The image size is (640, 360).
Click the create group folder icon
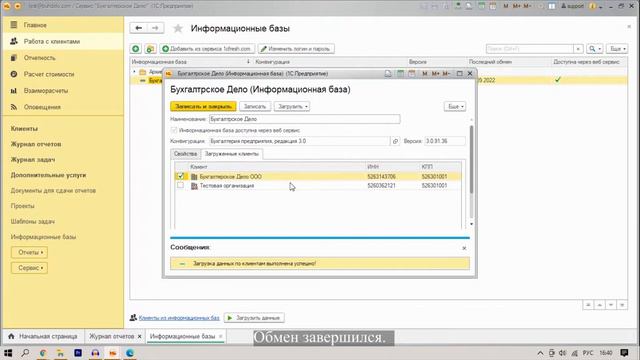pyautogui.click(x=150, y=49)
